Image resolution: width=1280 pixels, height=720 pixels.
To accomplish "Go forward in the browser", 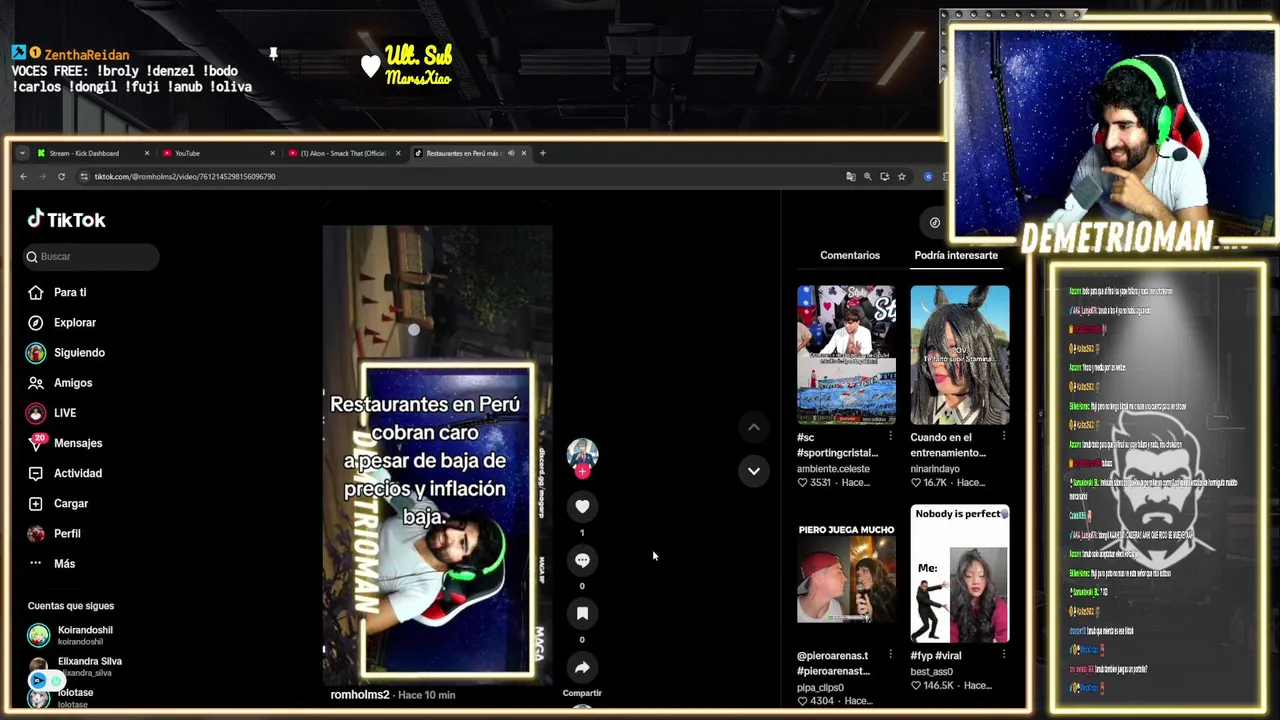I will [x=42, y=176].
